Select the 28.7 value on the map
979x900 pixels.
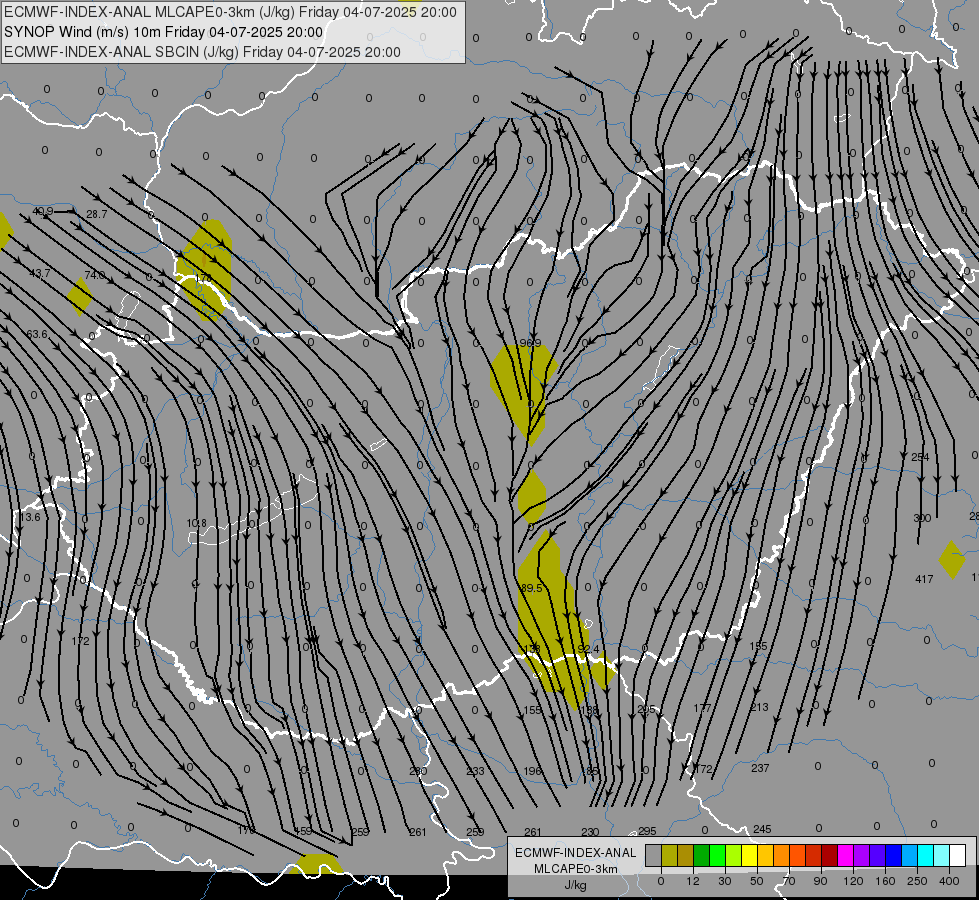click(x=97, y=214)
